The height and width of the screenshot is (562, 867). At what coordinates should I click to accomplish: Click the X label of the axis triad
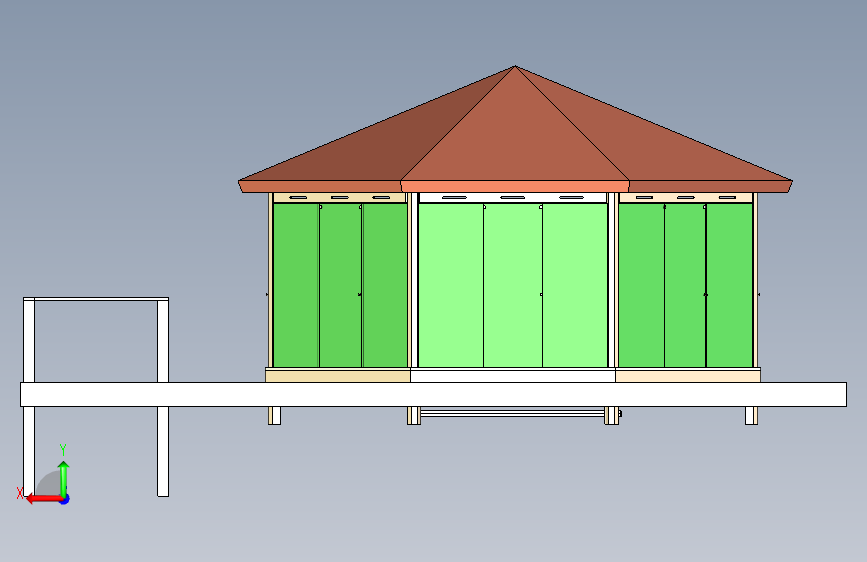point(20,493)
